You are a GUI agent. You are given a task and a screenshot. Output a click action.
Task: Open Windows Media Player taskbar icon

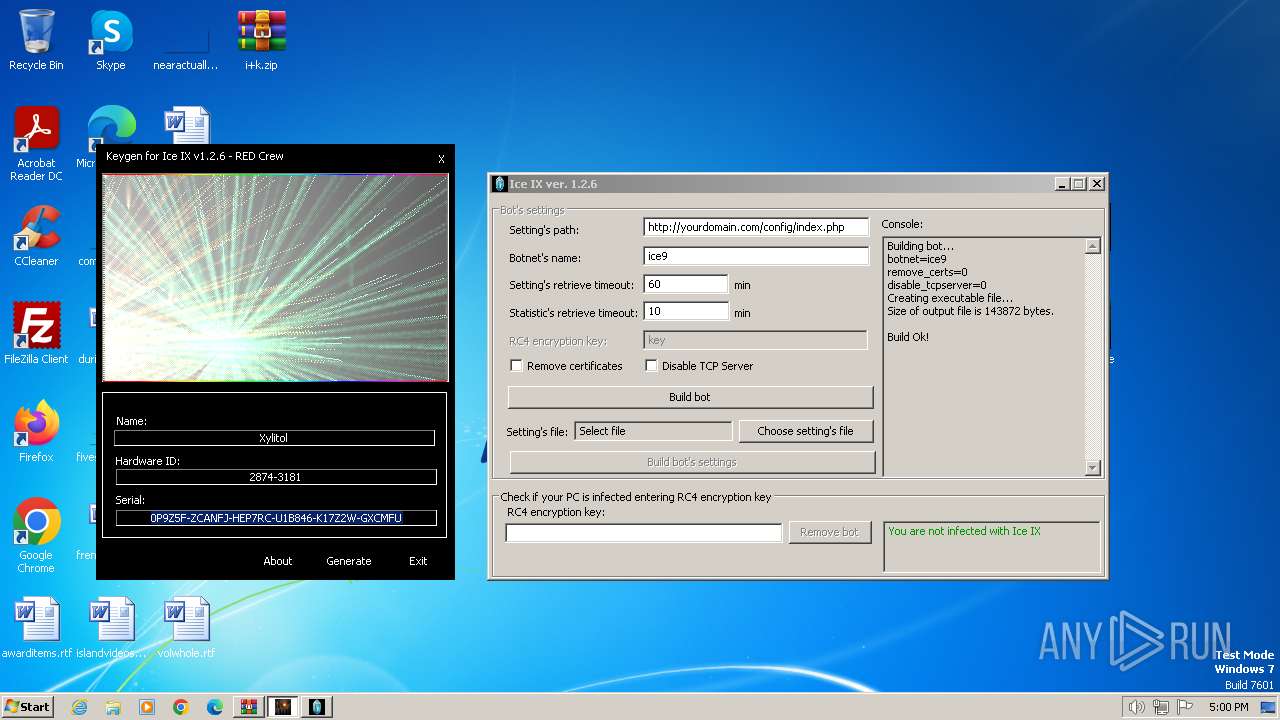coord(147,707)
